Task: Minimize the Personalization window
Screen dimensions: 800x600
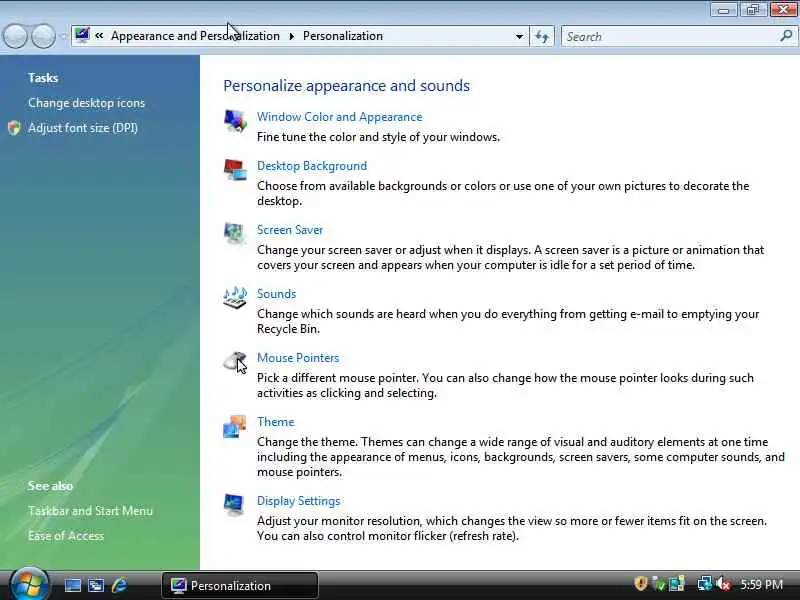Action: coord(723,10)
